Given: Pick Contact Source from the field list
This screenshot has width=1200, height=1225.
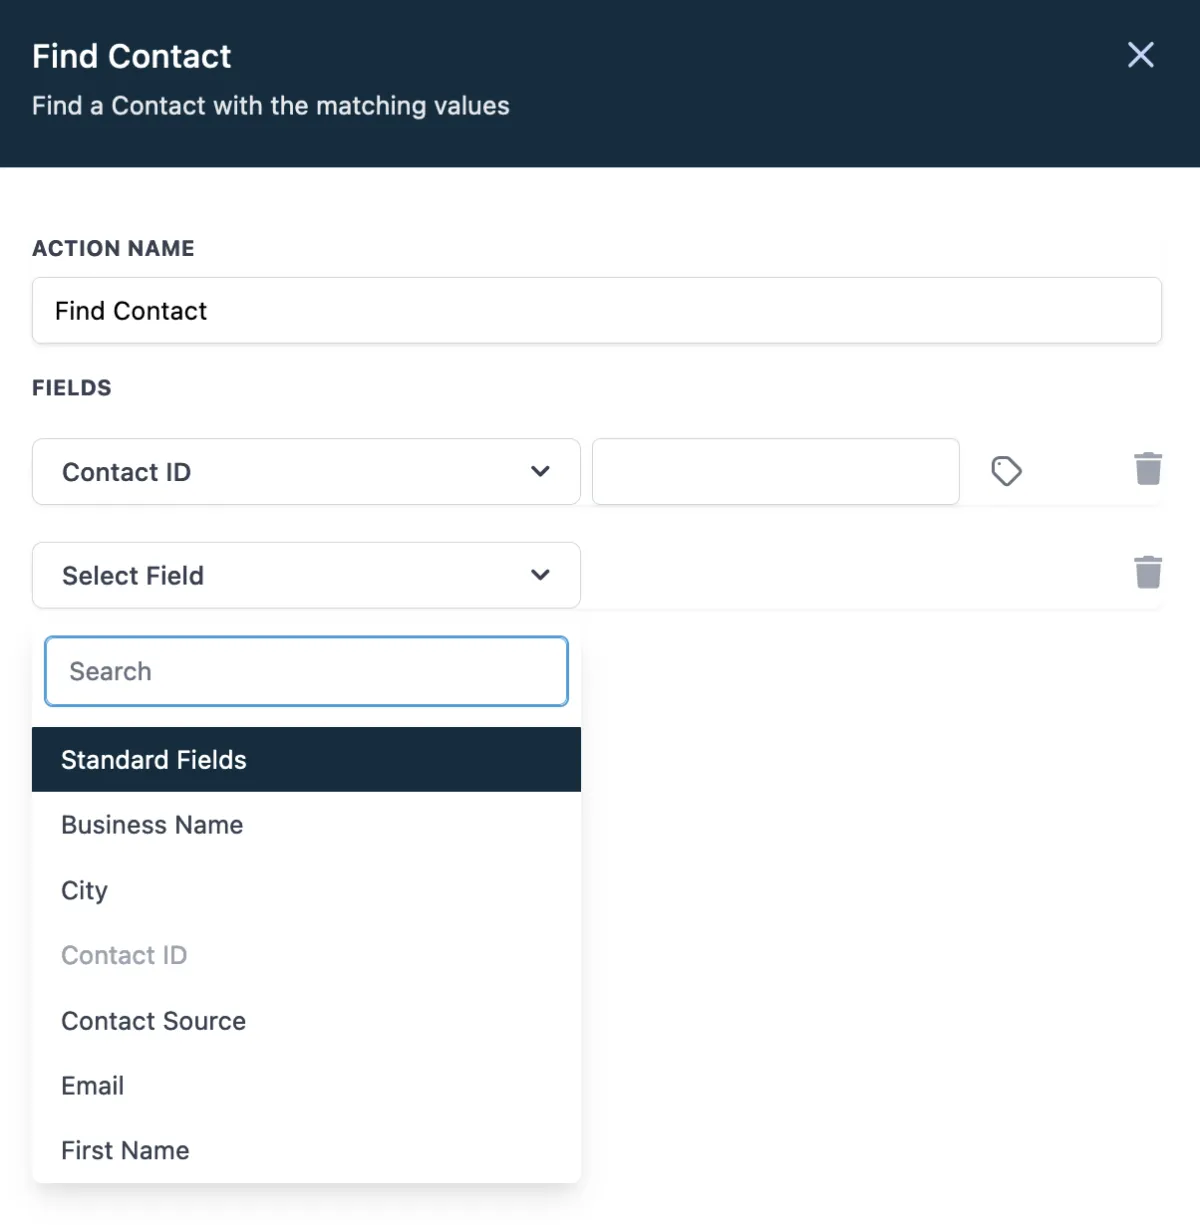Looking at the screenshot, I should coord(153,1021).
